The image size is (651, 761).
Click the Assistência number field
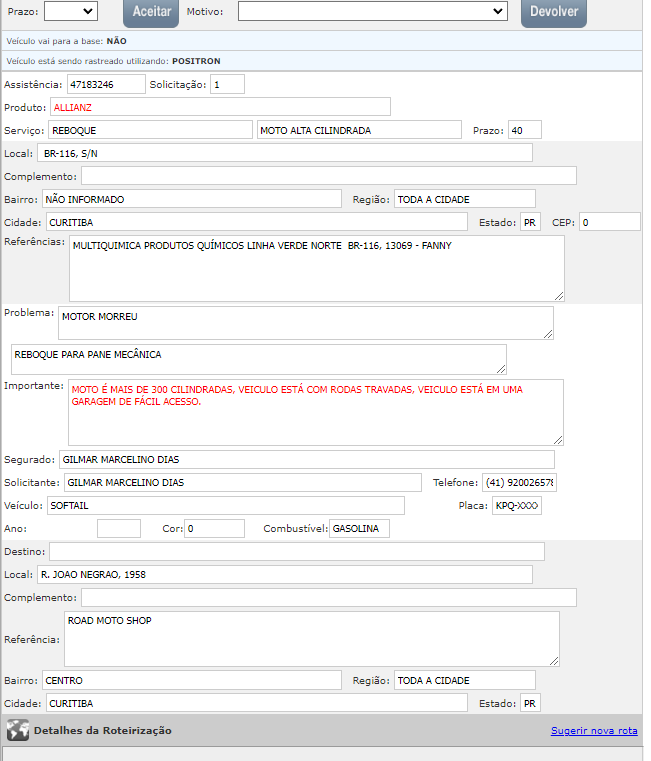click(106, 84)
